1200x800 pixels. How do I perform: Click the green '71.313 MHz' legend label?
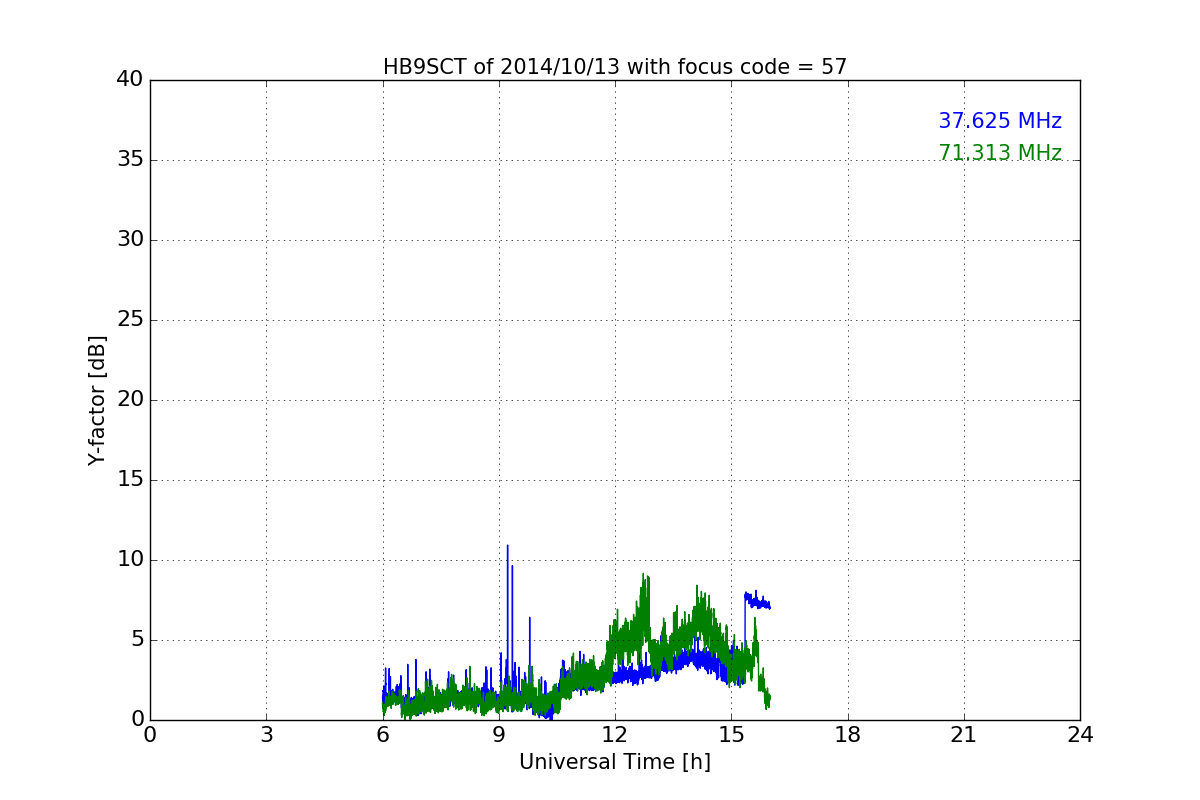point(1000,153)
